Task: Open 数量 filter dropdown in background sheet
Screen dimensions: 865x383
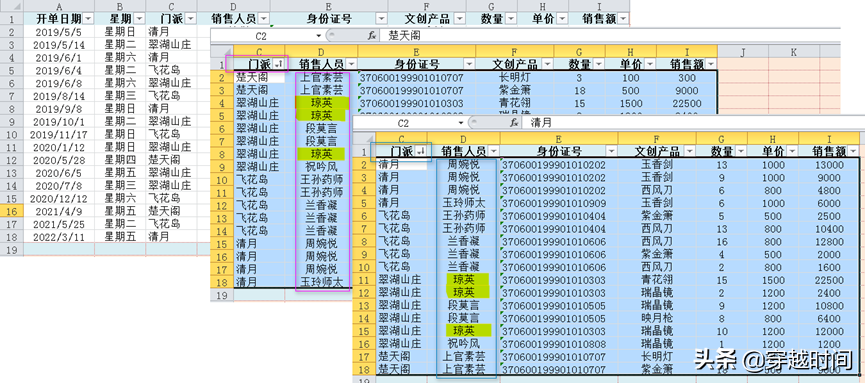Action: coord(510,19)
